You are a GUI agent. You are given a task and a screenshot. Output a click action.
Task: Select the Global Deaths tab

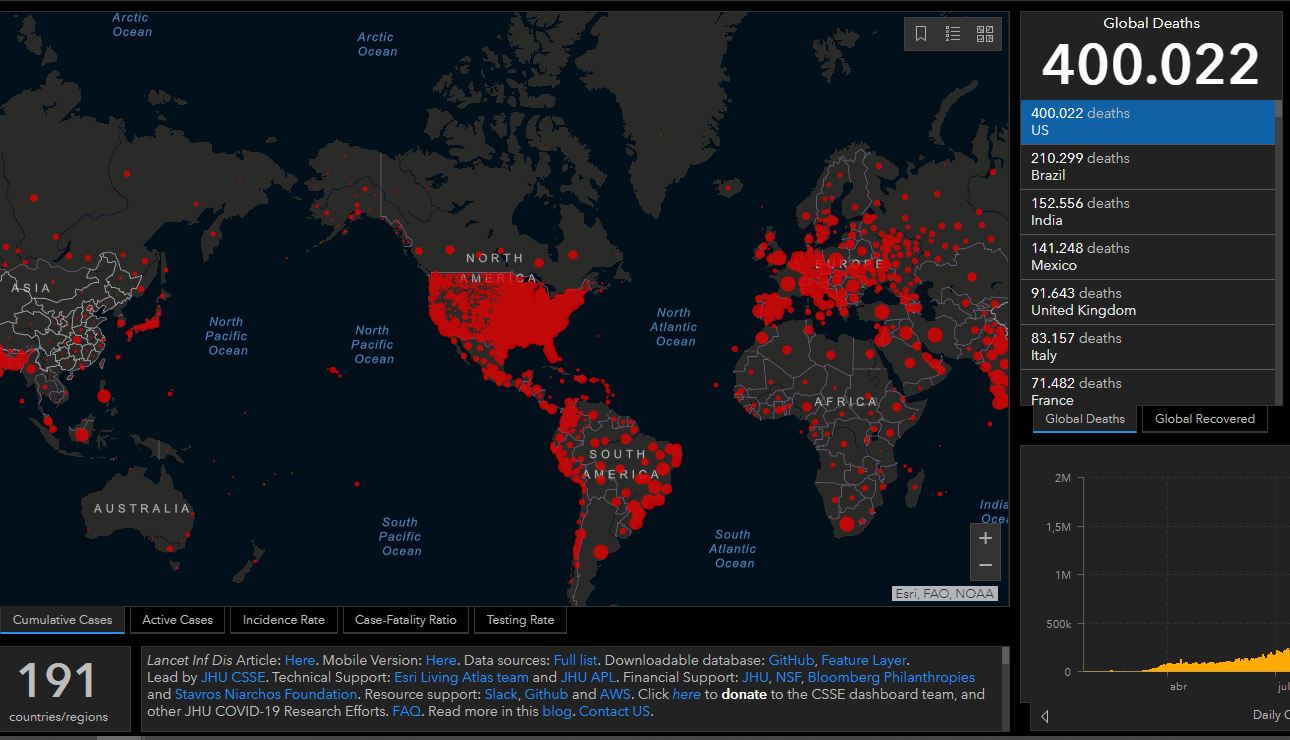pyautogui.click(x=1085, y=419)
